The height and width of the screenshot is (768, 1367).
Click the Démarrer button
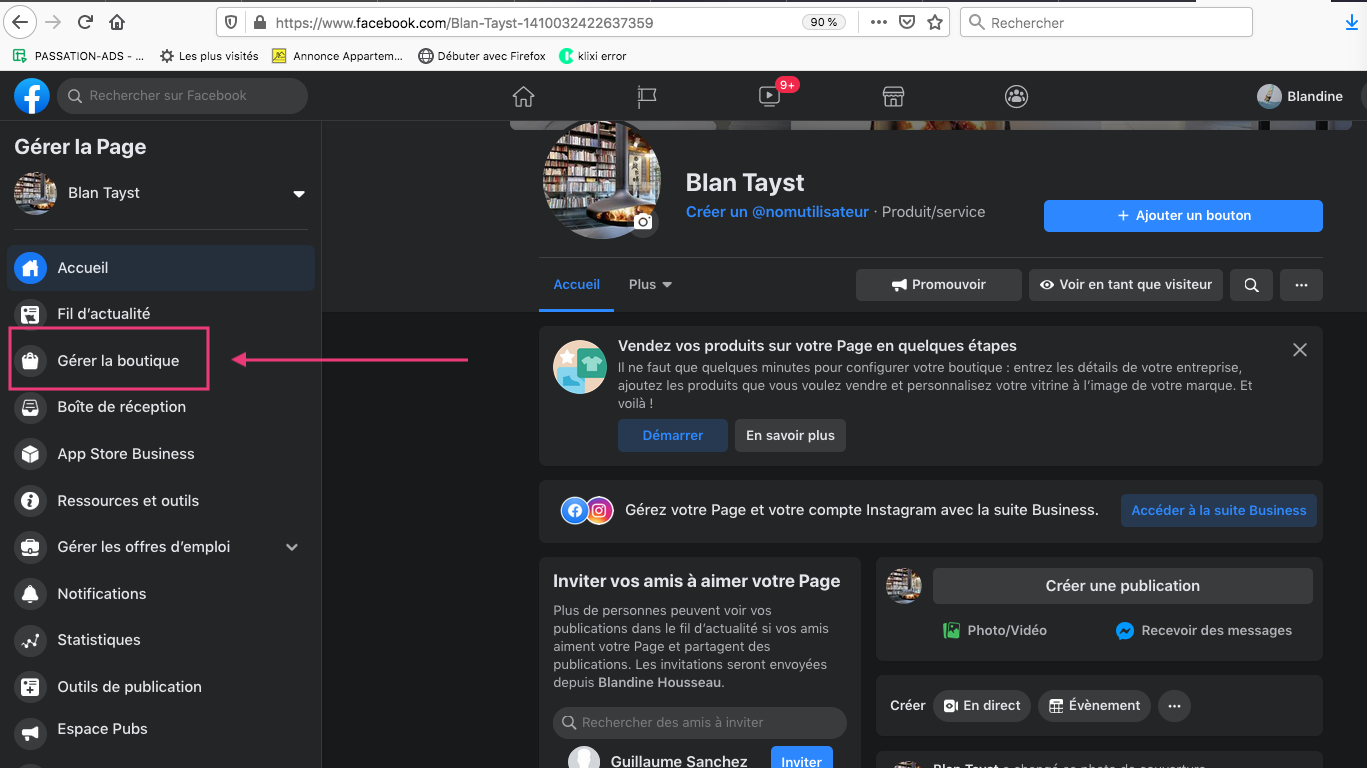673,436
